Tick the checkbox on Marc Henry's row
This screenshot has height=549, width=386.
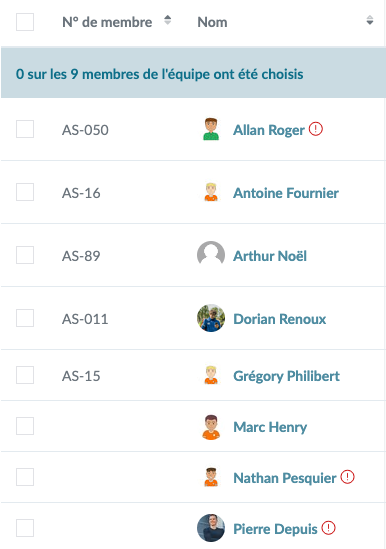point(25,426)
